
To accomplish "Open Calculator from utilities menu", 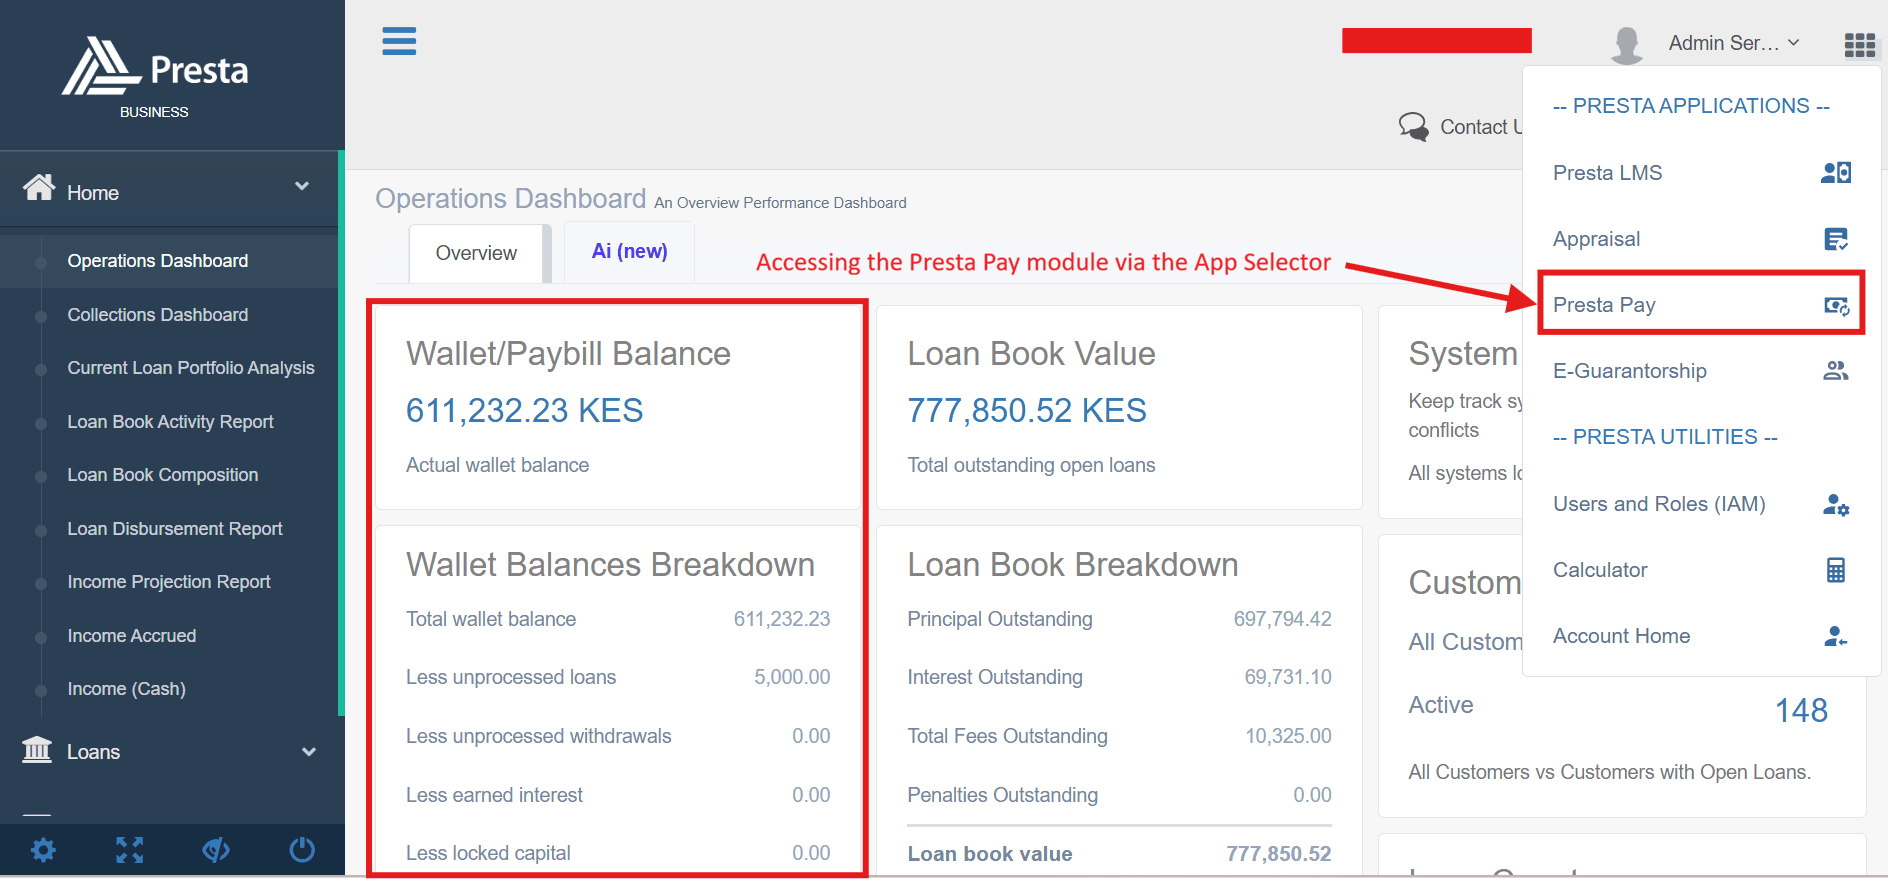I will click(1701, 570).
